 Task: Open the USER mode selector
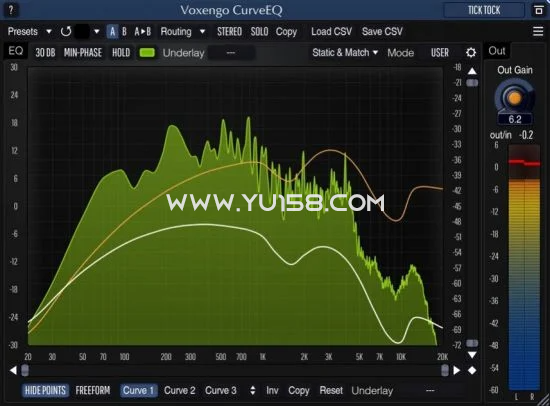pyautogui.click(x=440, y=53)
